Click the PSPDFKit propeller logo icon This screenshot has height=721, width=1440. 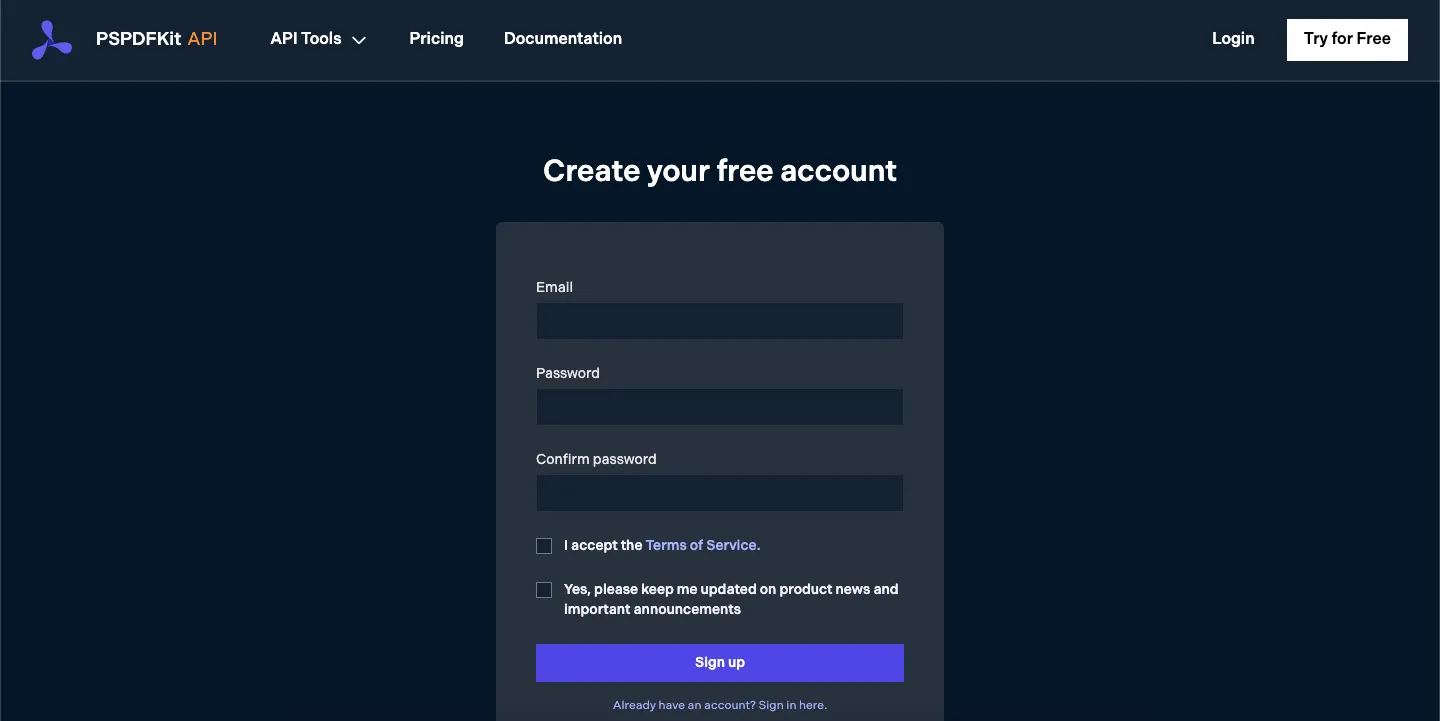tap(52, 40)
